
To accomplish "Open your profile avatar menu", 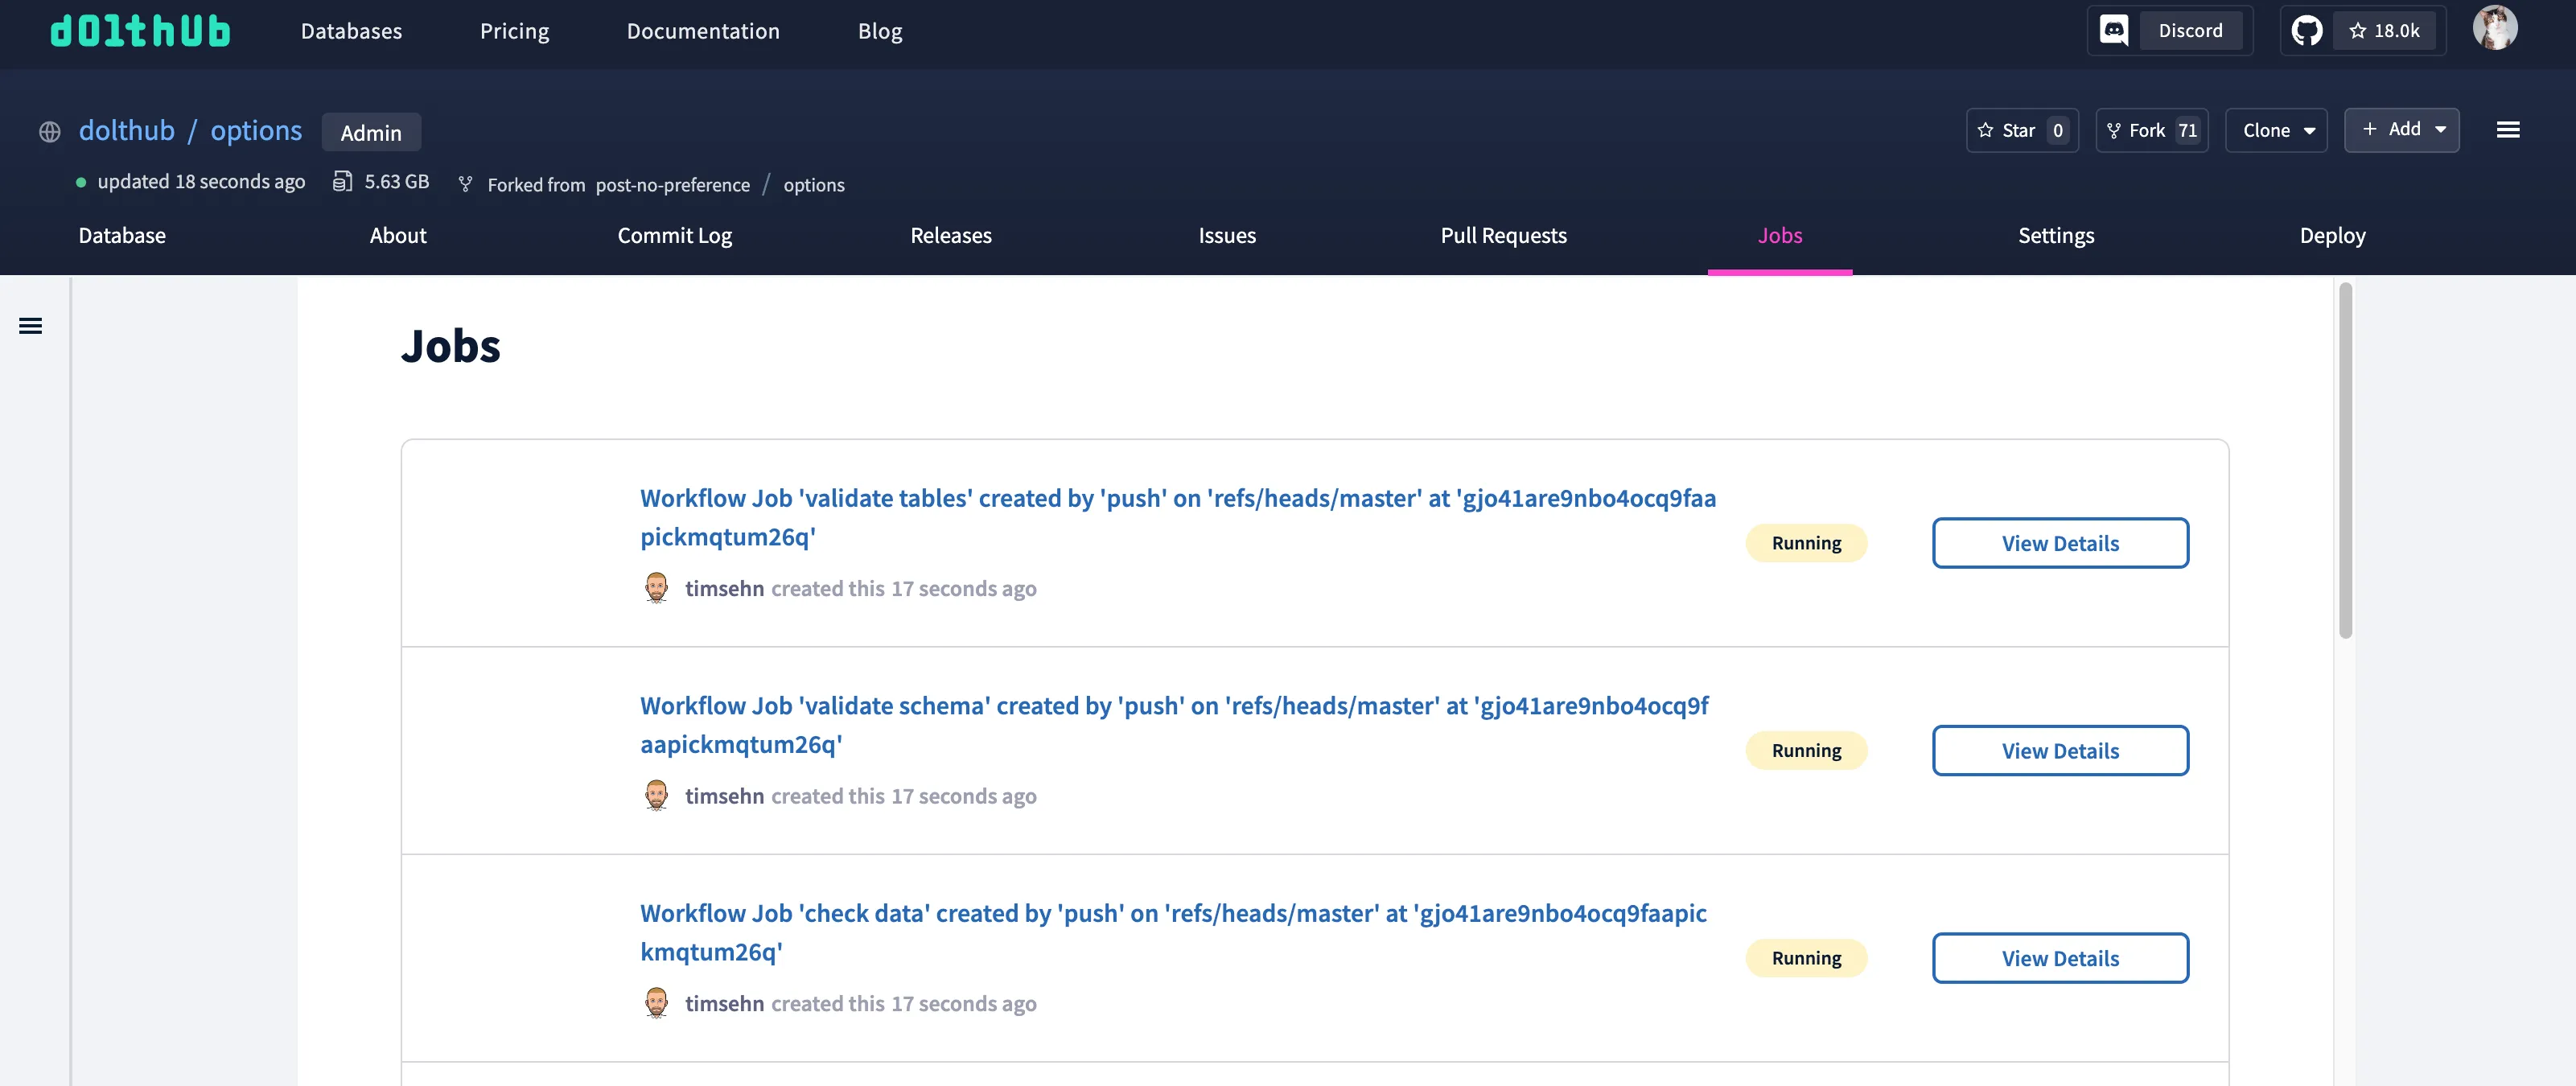I will (2497, 28).
